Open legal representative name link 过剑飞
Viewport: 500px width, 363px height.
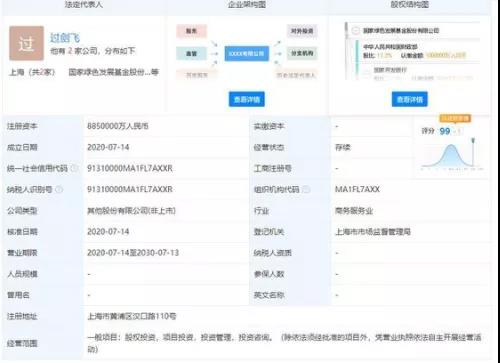click(65, 38)
